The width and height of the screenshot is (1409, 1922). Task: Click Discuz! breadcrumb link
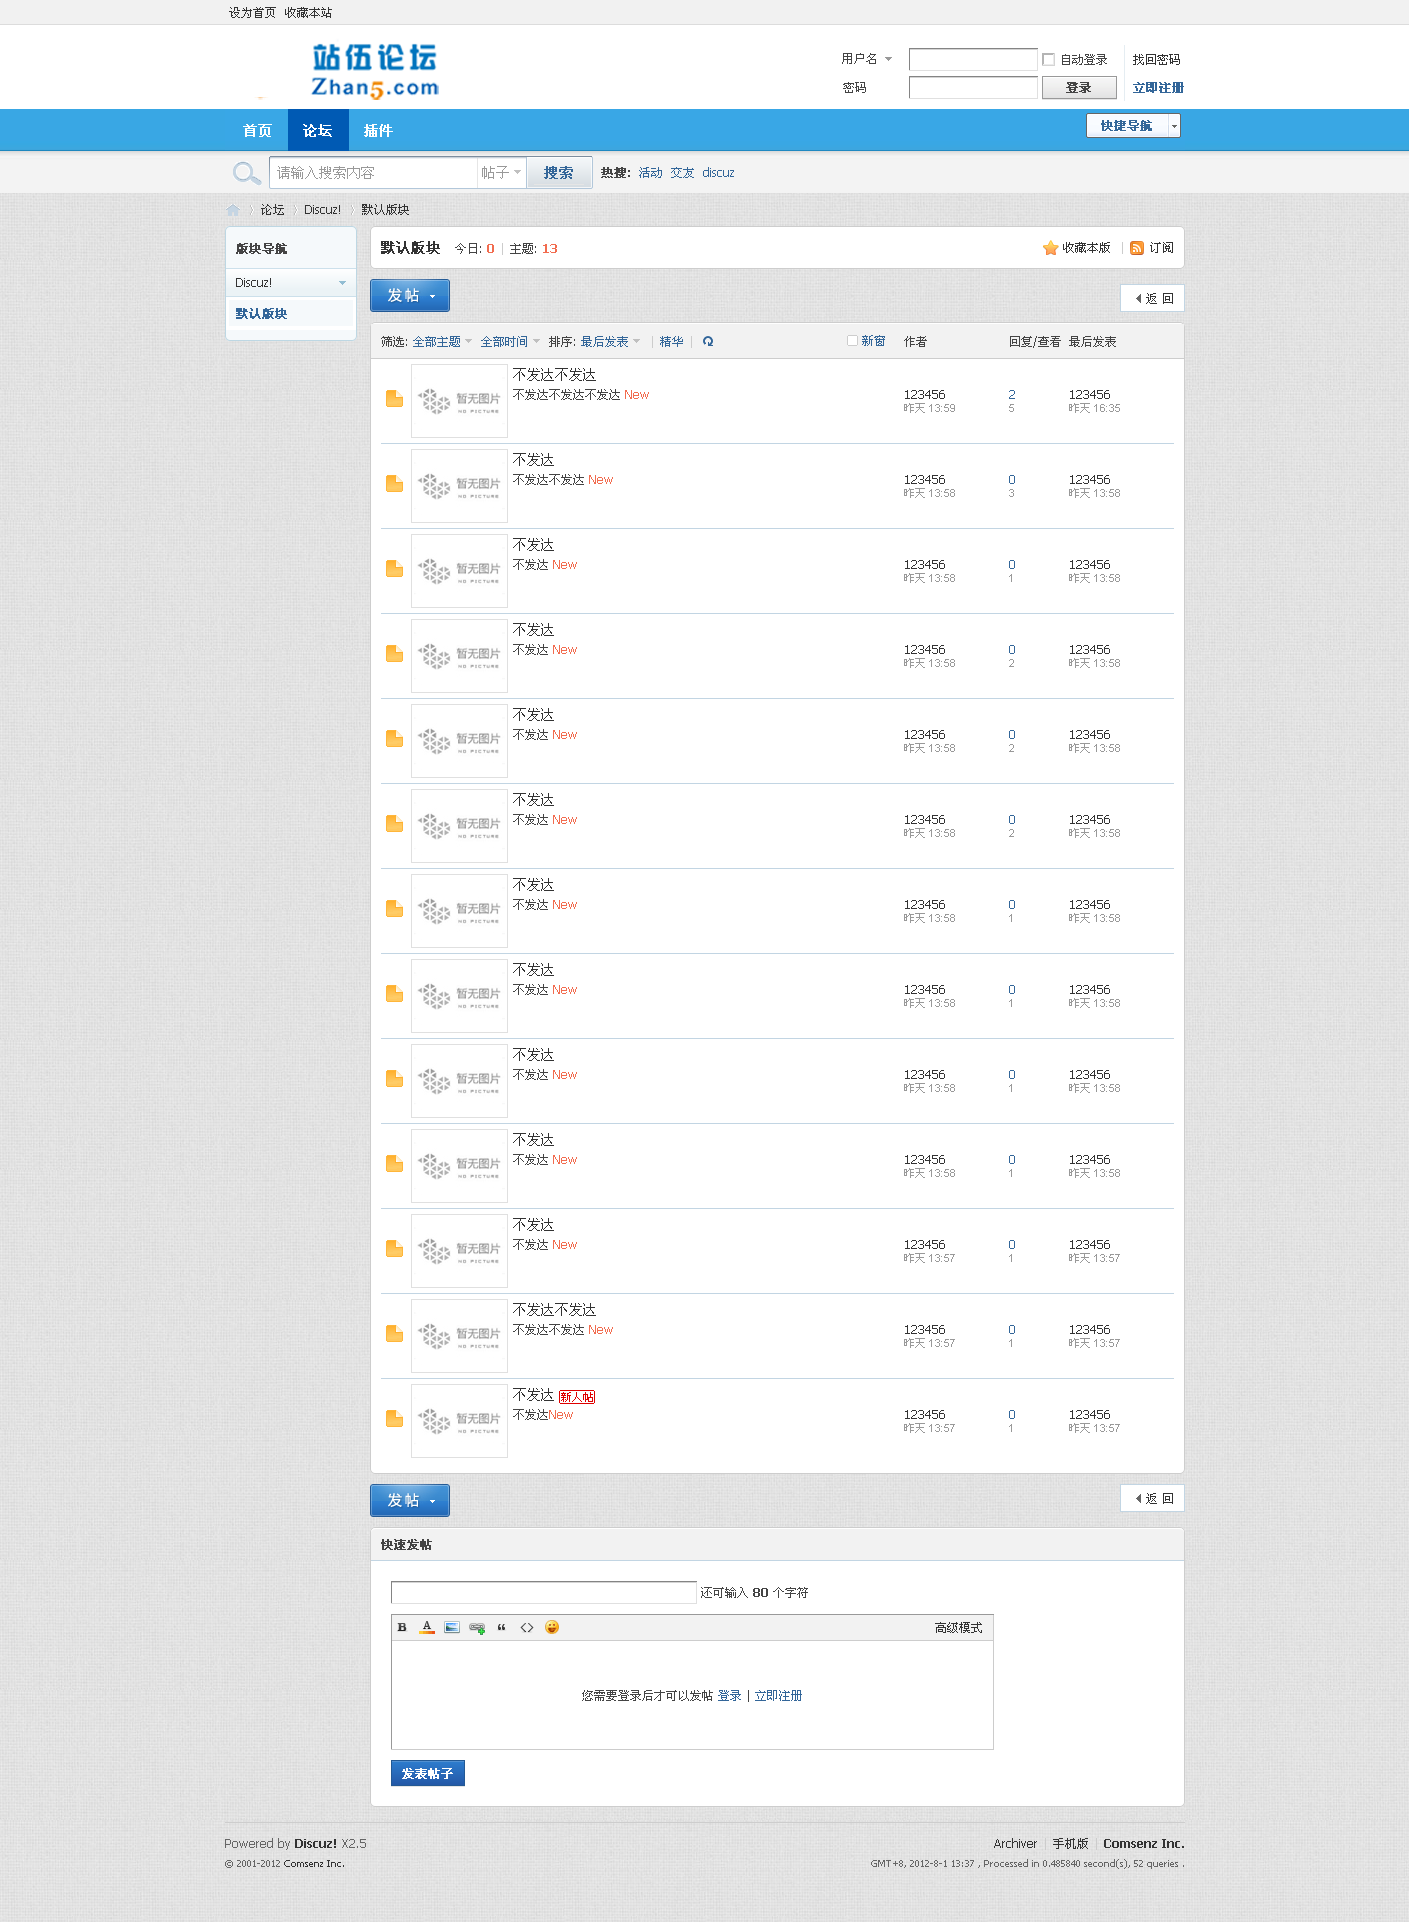[x=322, y=210]
